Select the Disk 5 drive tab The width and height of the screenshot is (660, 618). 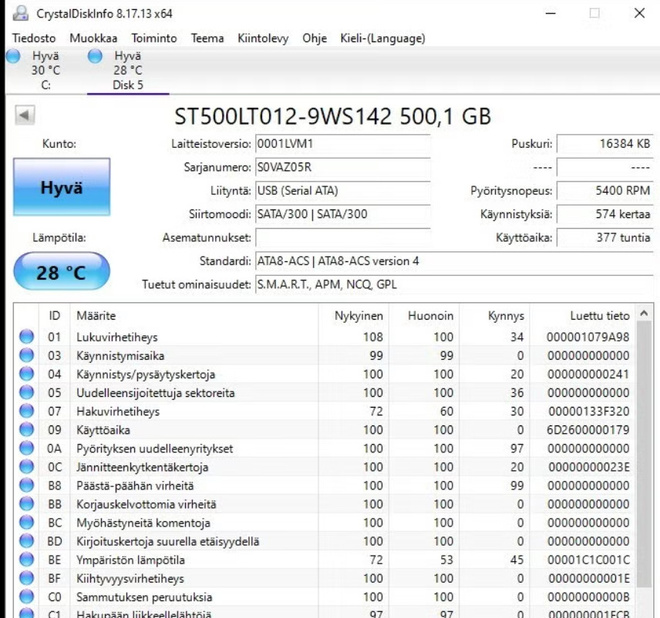coord(128,70)
